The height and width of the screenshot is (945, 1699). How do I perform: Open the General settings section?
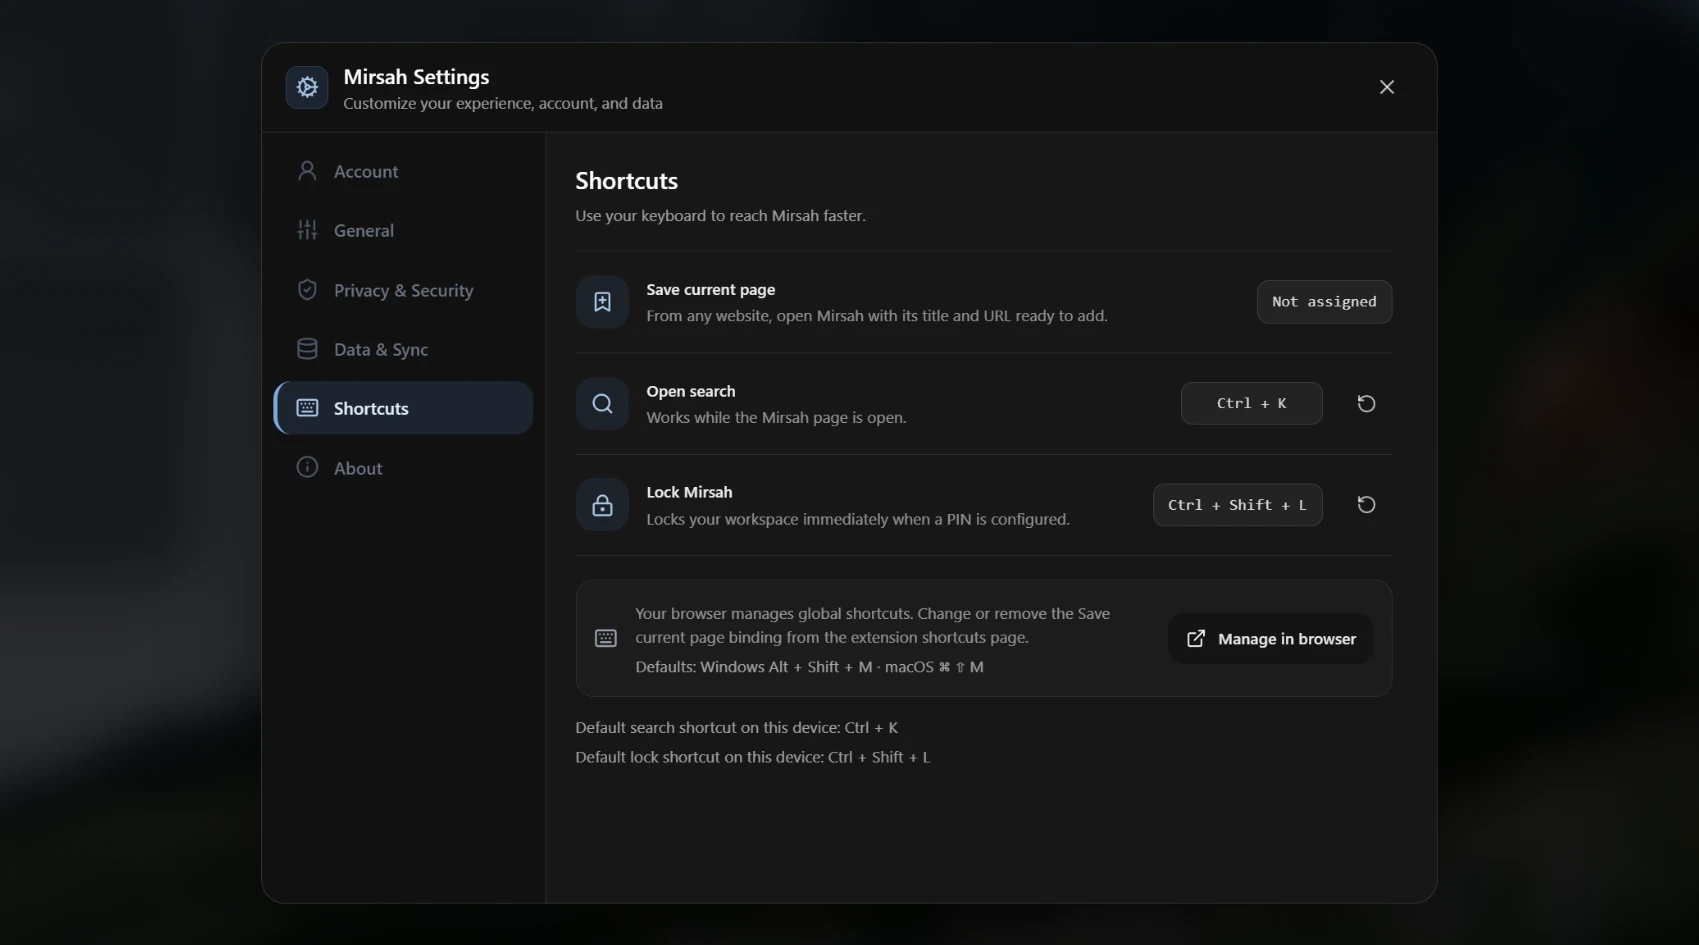[x=403, y=230]
